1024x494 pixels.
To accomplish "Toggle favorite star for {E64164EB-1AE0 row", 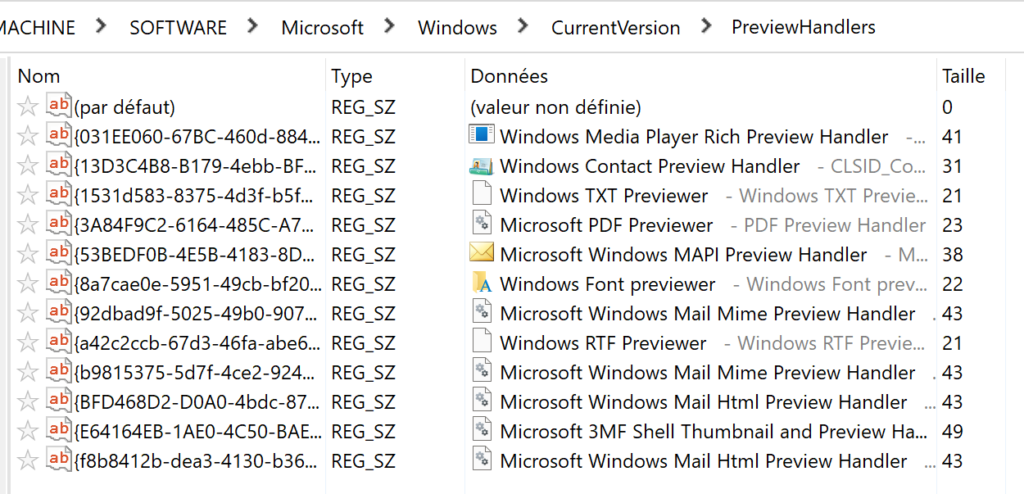I will coord(27,431).
